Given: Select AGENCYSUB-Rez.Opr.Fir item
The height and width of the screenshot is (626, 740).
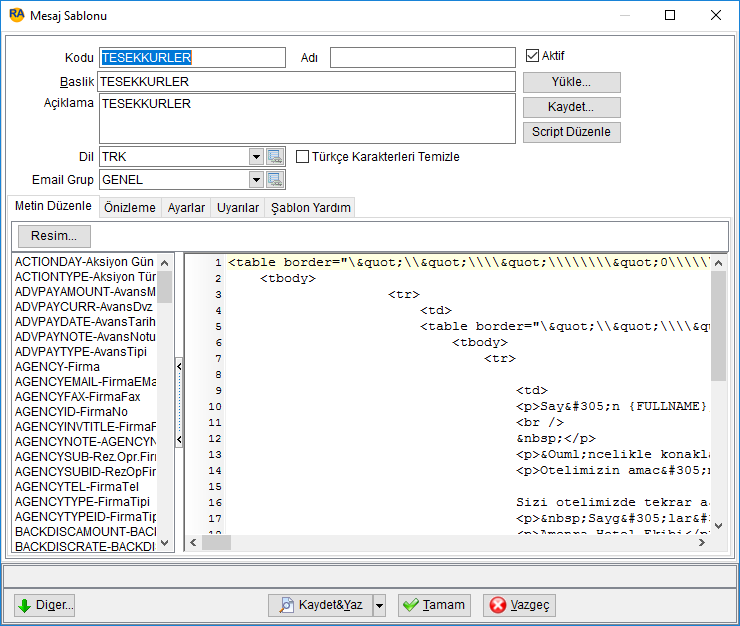Looking at the screenshot, I should point(85,457).
